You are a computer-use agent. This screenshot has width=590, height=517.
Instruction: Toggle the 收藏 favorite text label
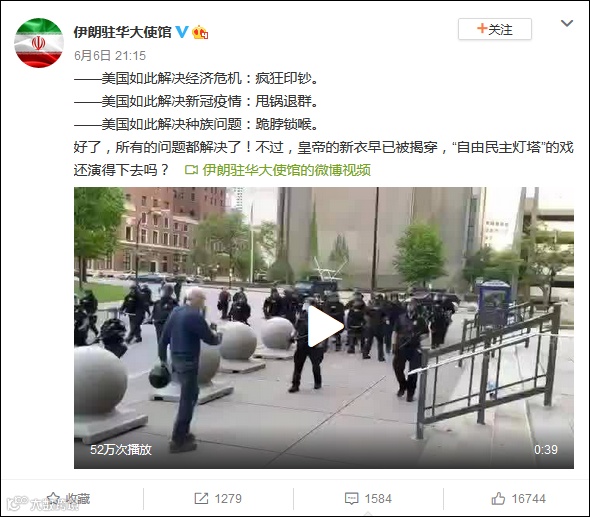pos(78,499)
